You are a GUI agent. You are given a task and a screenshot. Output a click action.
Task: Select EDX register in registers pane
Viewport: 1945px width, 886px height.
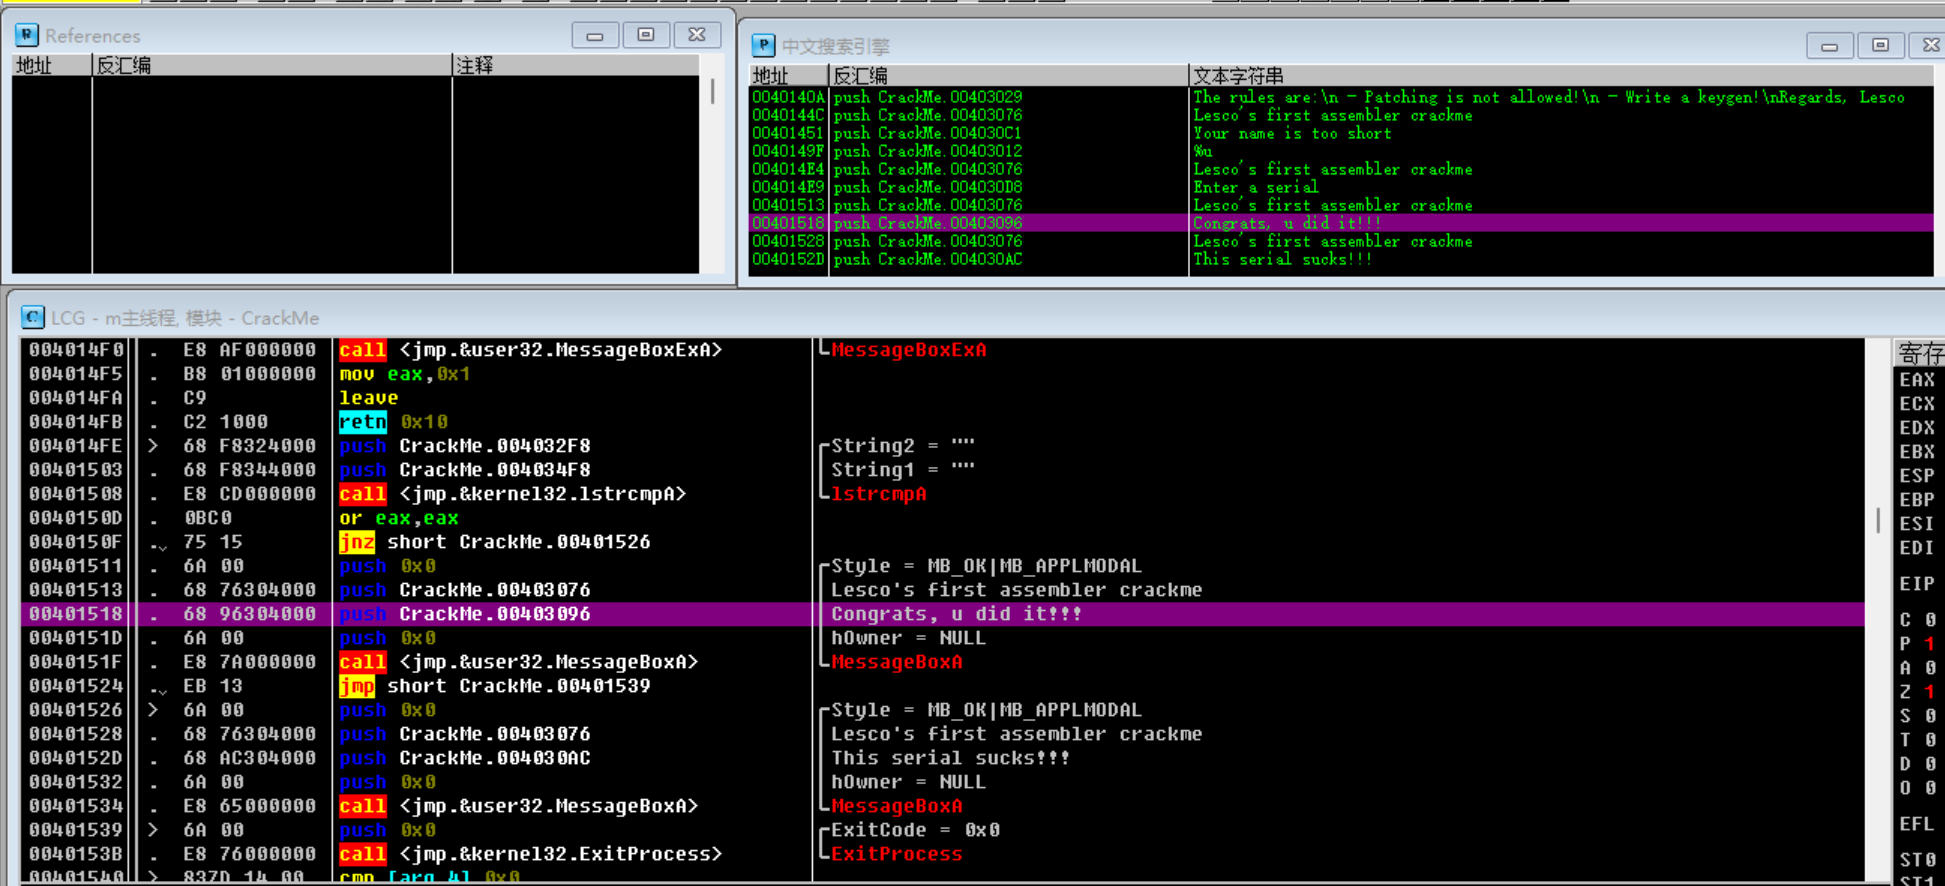click(x=1917, y=427)
